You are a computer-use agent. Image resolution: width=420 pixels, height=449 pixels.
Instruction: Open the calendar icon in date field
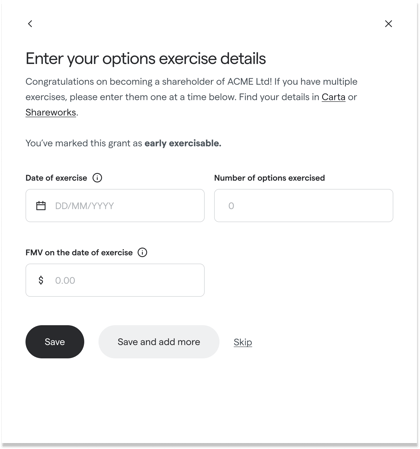point(41,206)
